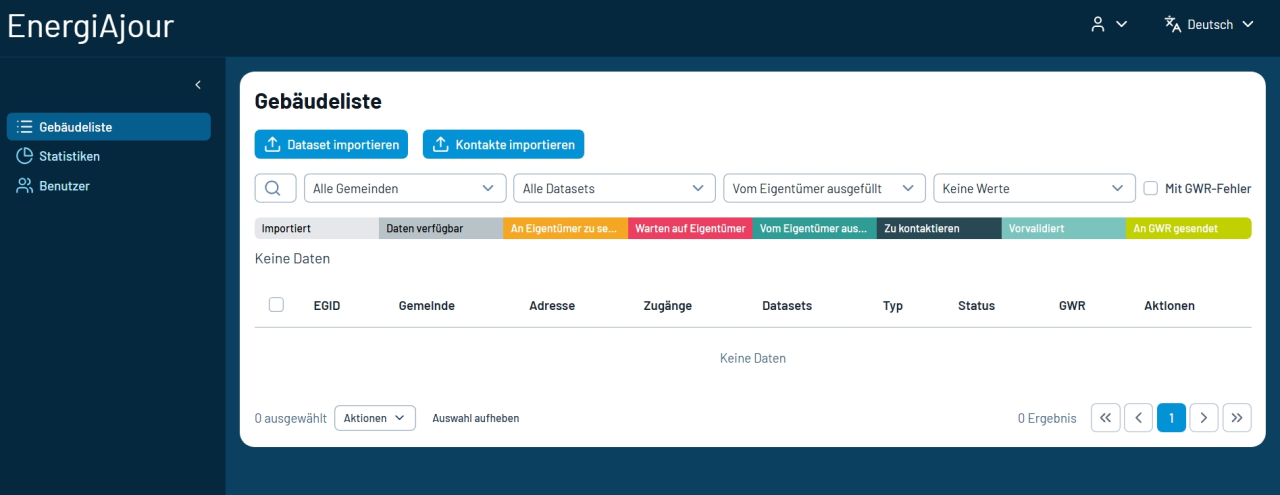Open Statistiken in the sidebar
The image size is (1280, 495).
click(x=109, y=156)
